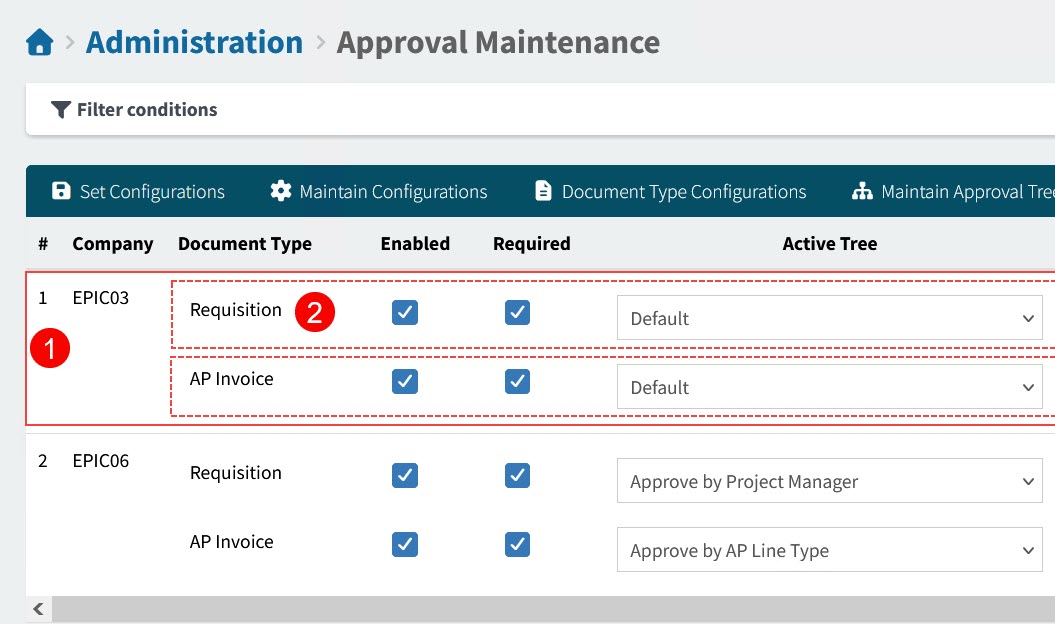Click the Company column header
This screenshot has height=624, width=1055.
point(113,244)
